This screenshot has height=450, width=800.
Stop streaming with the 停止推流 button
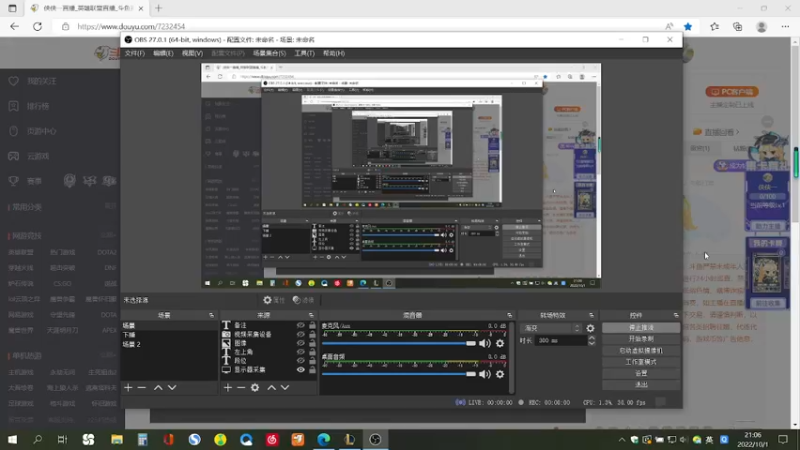[x=641, y=328]
